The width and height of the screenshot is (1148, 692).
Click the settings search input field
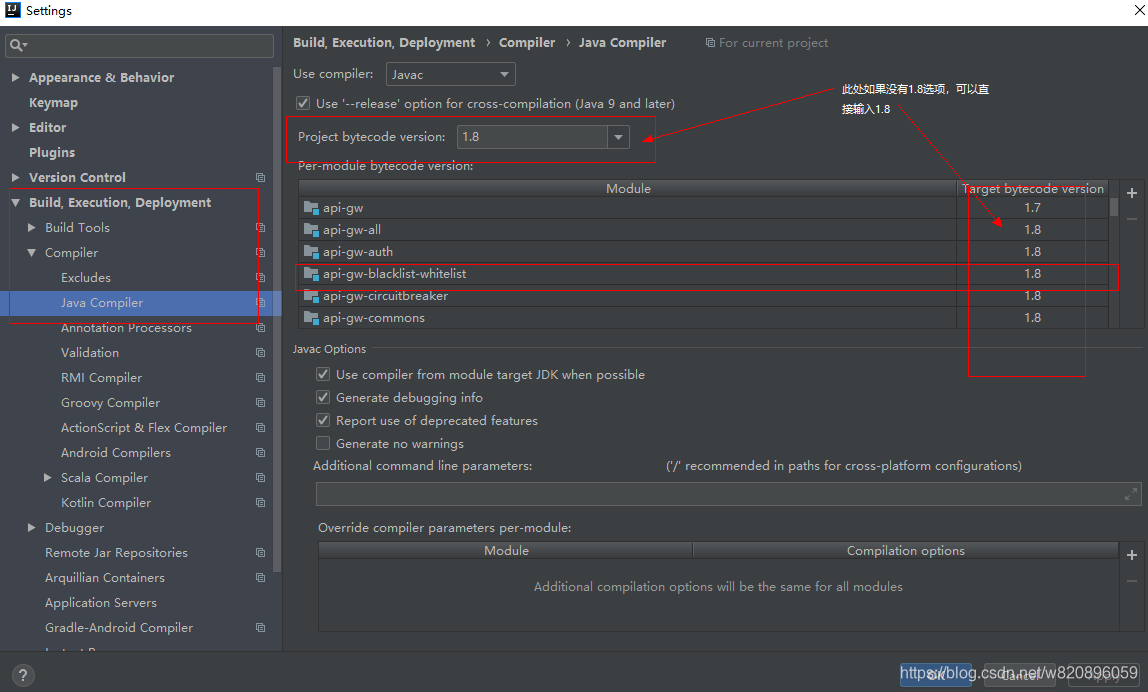tap(139, 45)
